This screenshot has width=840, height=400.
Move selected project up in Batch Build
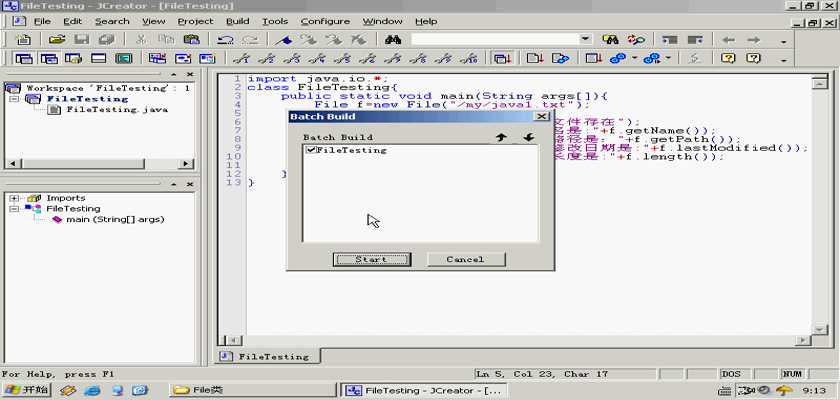coord(501,138)
